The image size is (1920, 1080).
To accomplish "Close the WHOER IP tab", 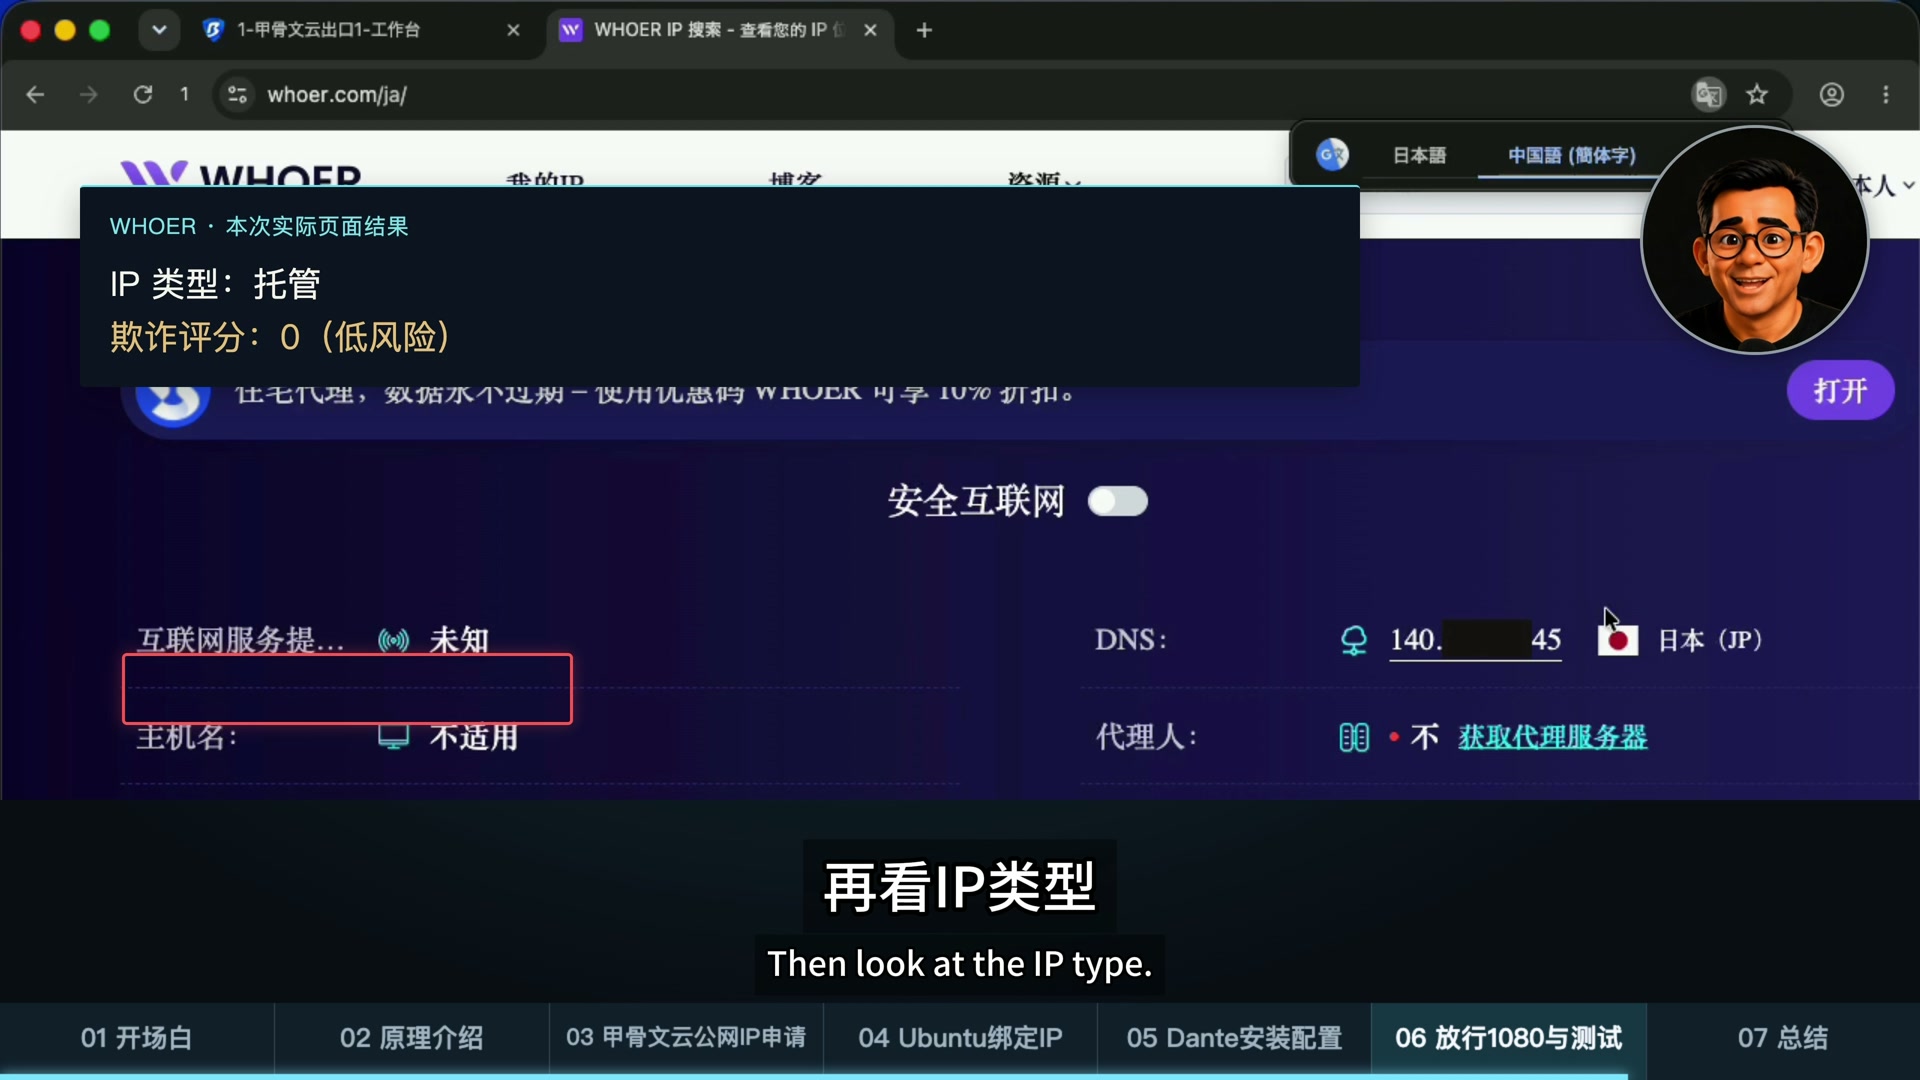I will tap(870, 30).
